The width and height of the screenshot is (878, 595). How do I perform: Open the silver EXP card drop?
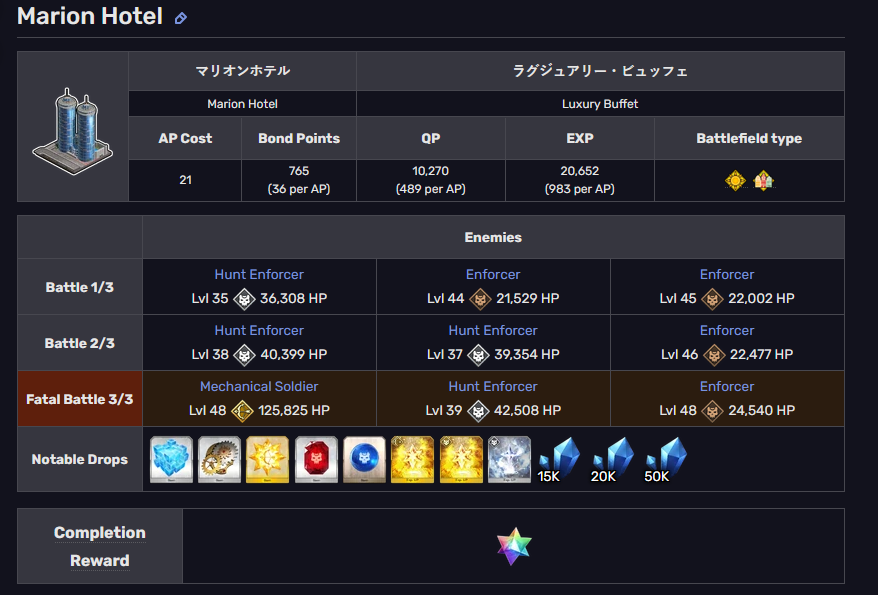[510, 460]
